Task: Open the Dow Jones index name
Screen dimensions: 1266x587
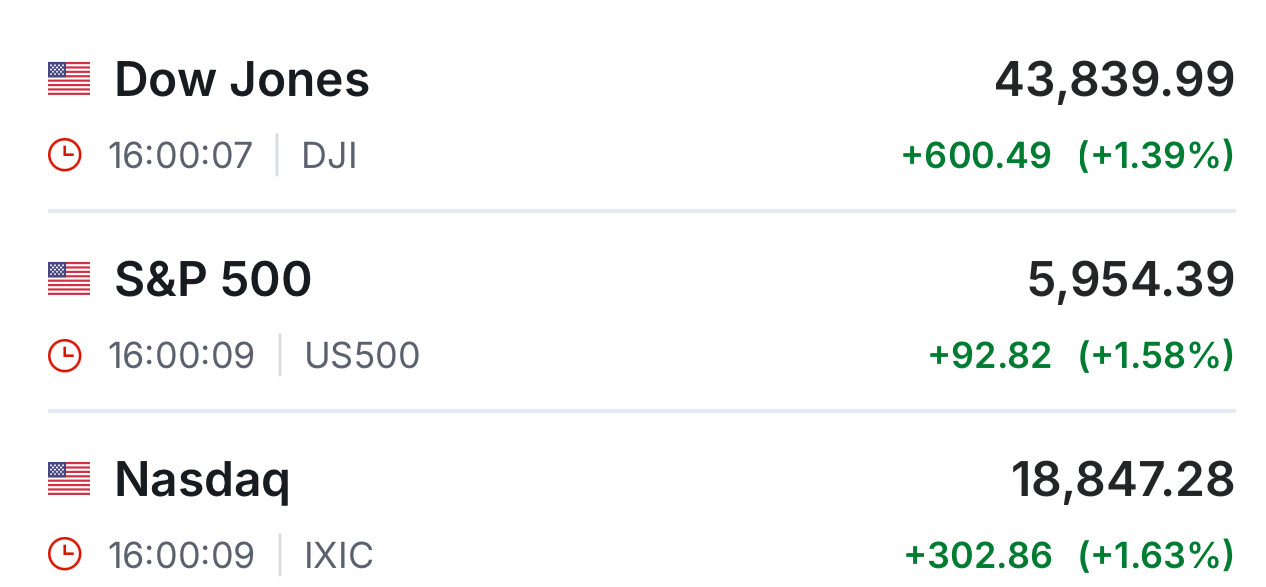Action: [242, 79]
